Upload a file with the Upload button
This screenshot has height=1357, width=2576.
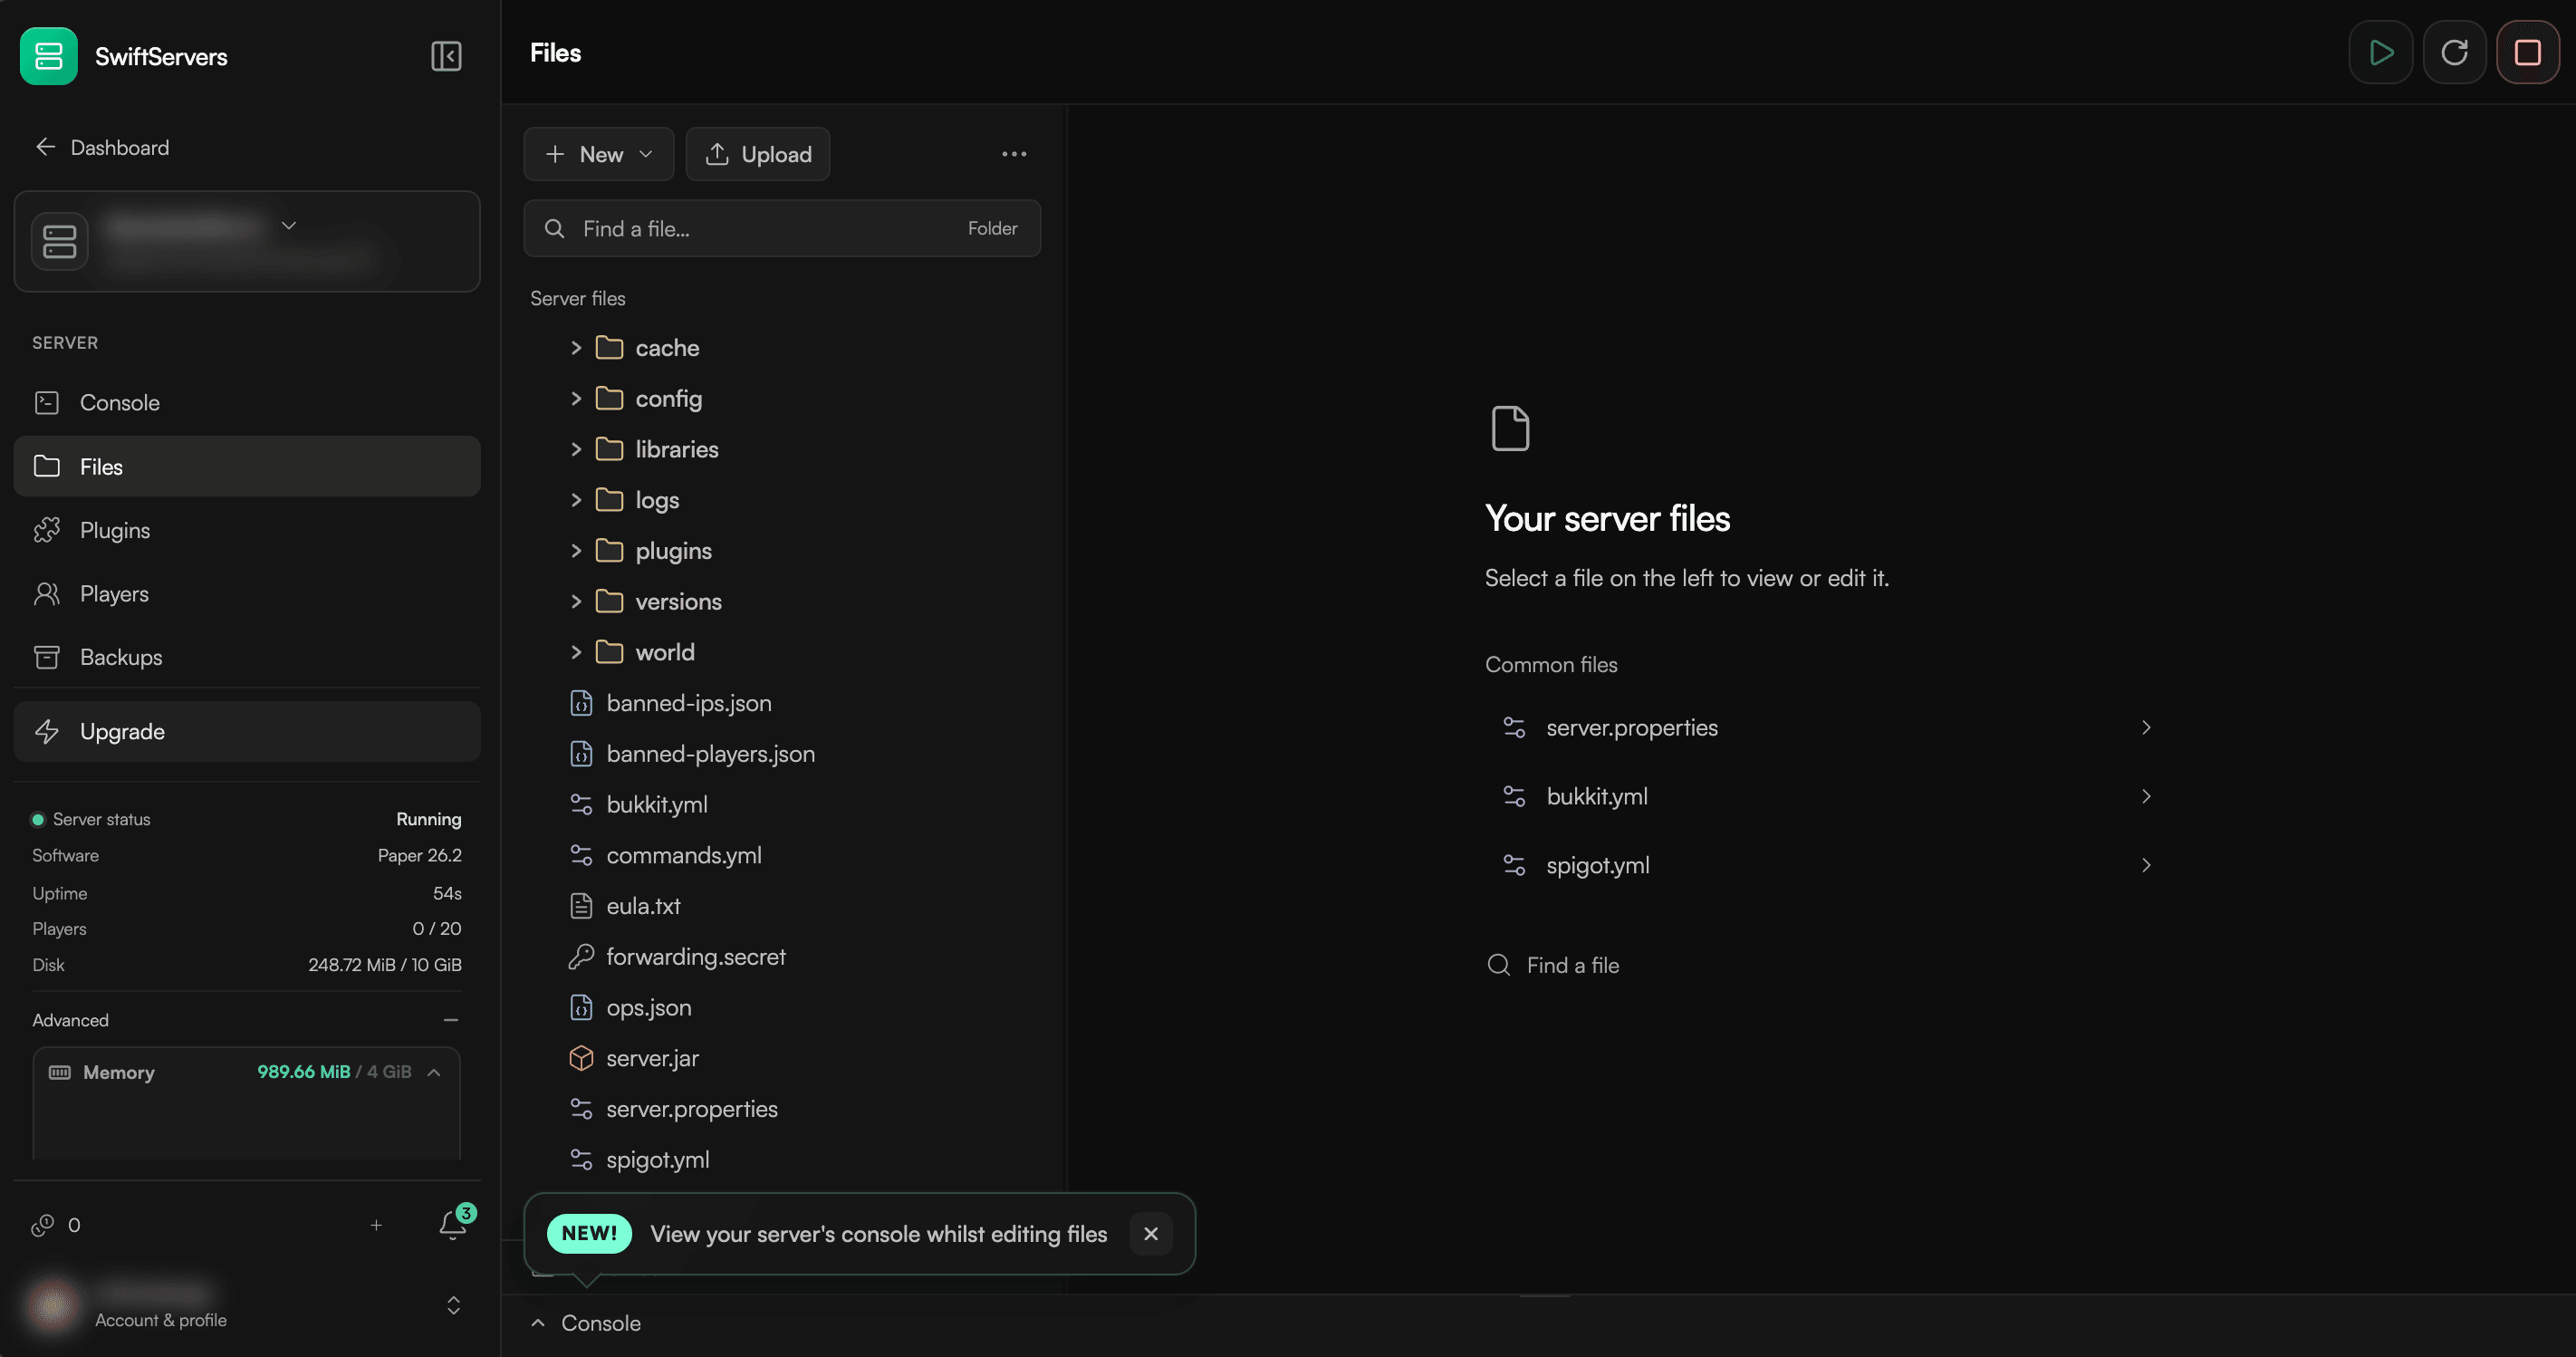tap(758, 154)
